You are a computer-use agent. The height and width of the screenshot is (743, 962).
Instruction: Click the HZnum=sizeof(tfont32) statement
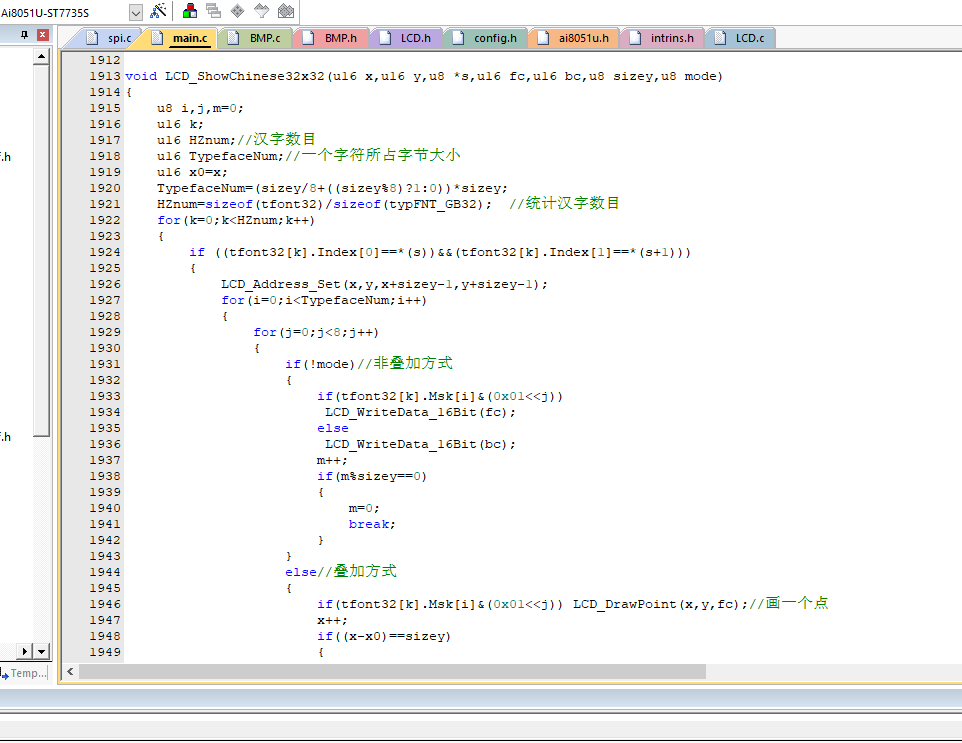coord(324,204)
